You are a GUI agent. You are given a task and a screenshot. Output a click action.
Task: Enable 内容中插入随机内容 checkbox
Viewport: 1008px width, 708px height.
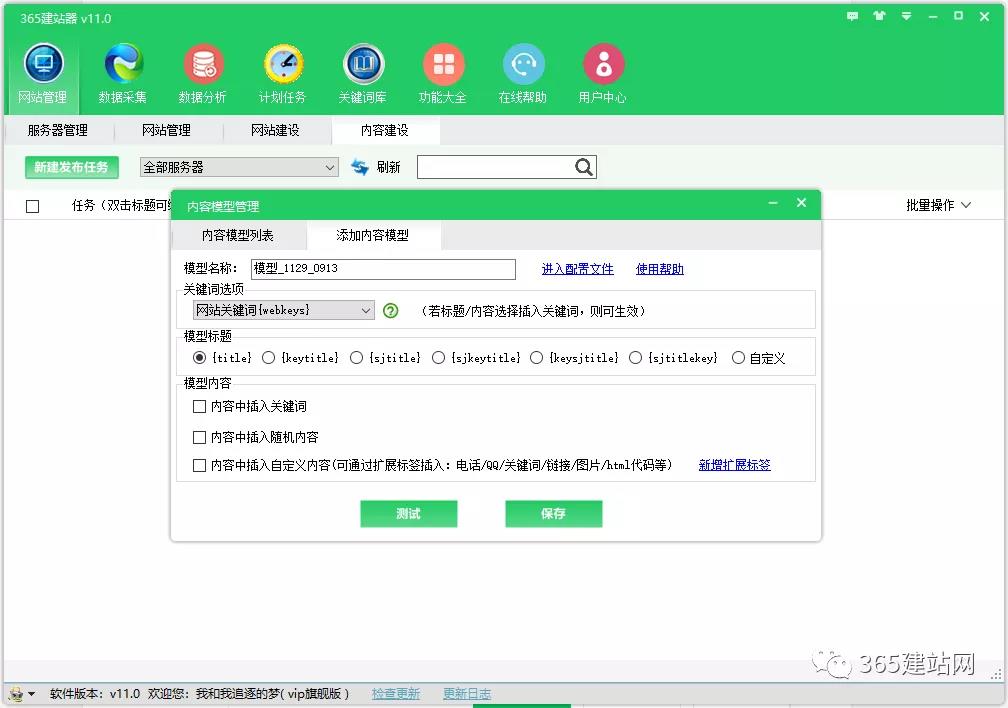click(199, 437)
